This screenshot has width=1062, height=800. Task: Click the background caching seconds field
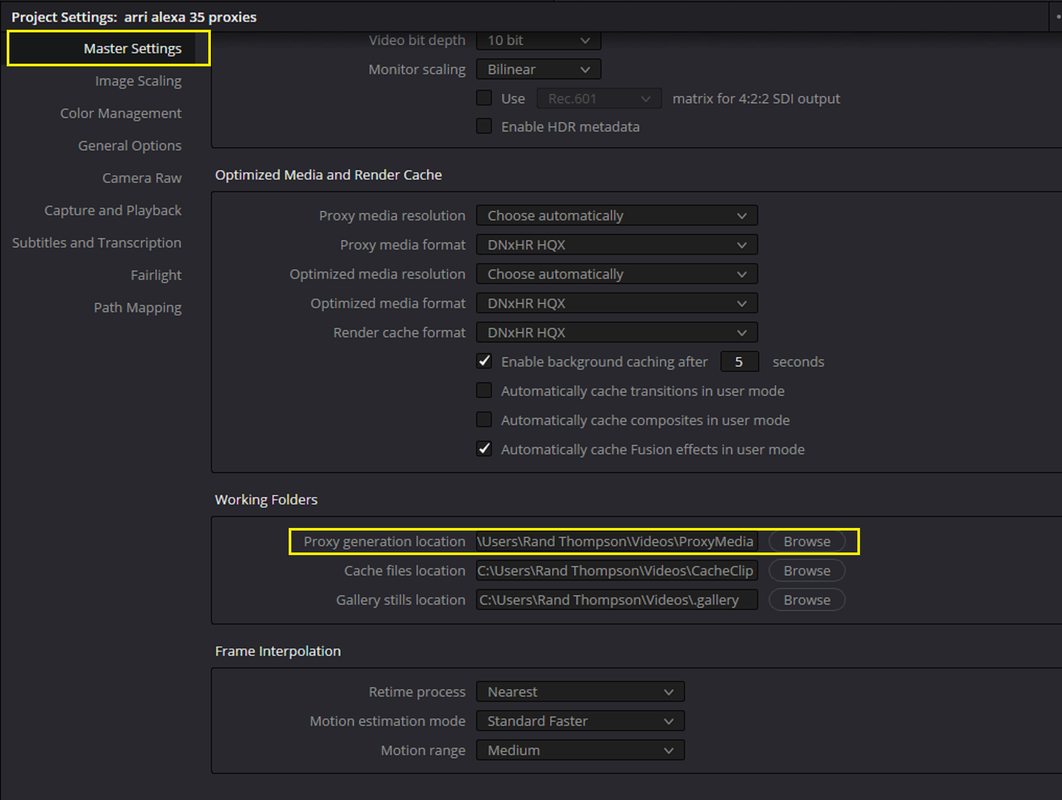[739, 362]
